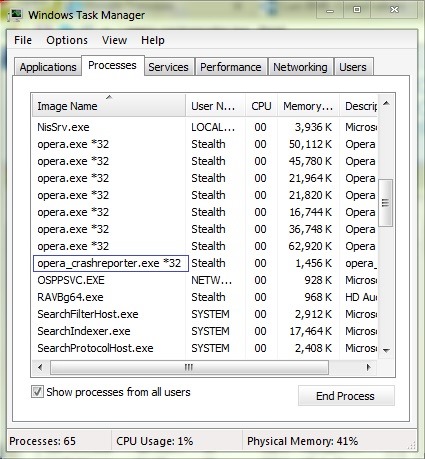Close the Windows Task Manager window
This screenshot has height=459, width=425.
pos(394,10)
